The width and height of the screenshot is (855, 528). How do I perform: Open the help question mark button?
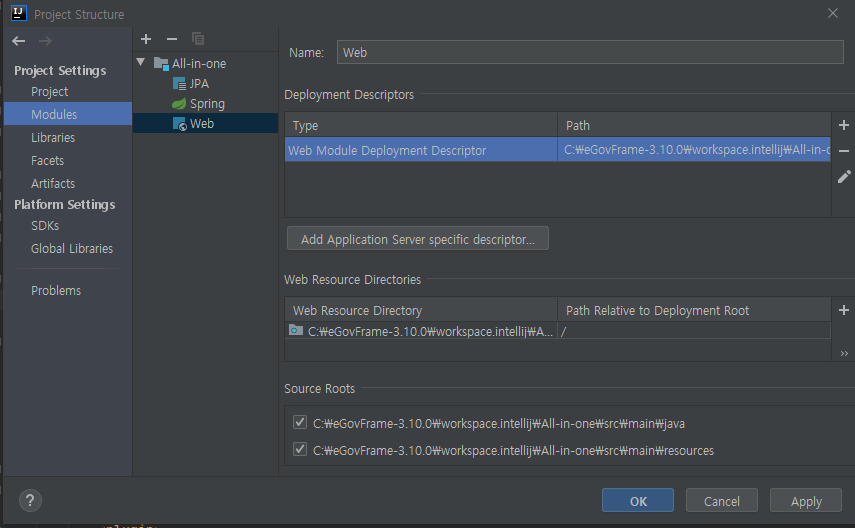pos(31,501)
